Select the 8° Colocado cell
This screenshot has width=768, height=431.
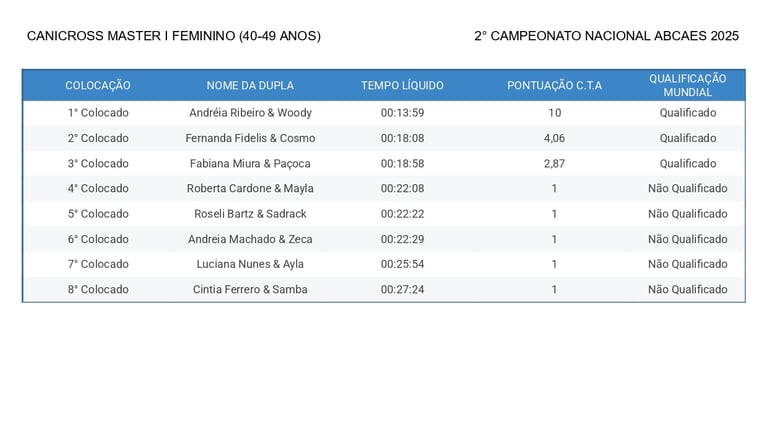click(x=98, y=289)
